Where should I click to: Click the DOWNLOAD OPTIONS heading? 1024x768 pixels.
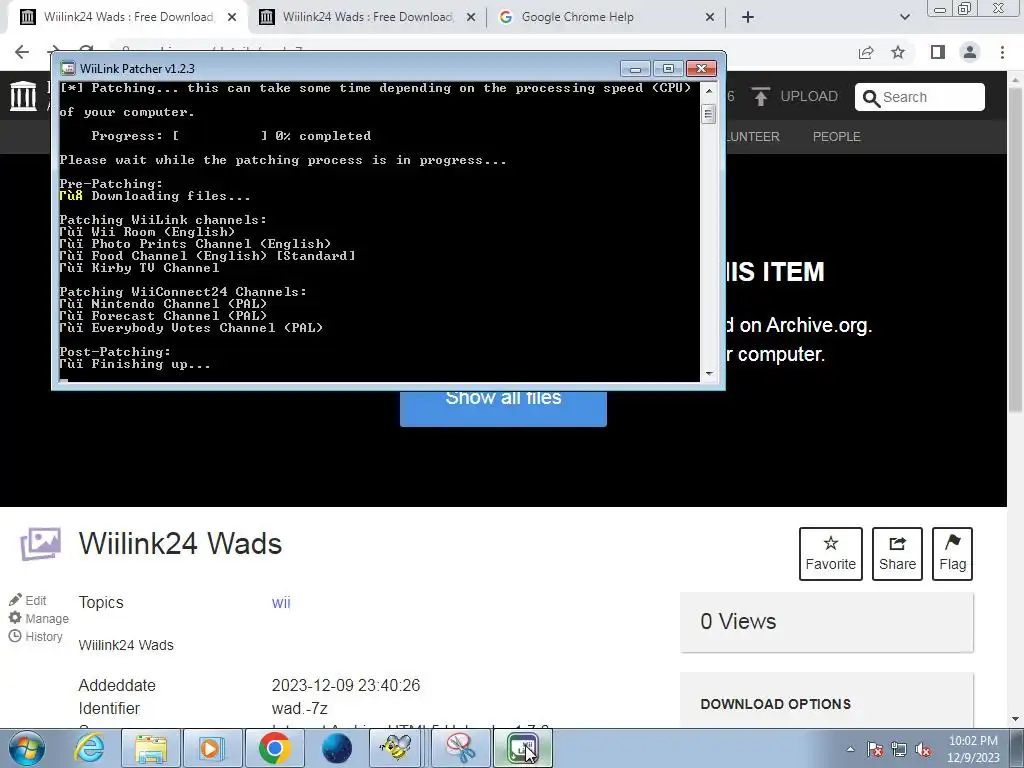[775, 704]
